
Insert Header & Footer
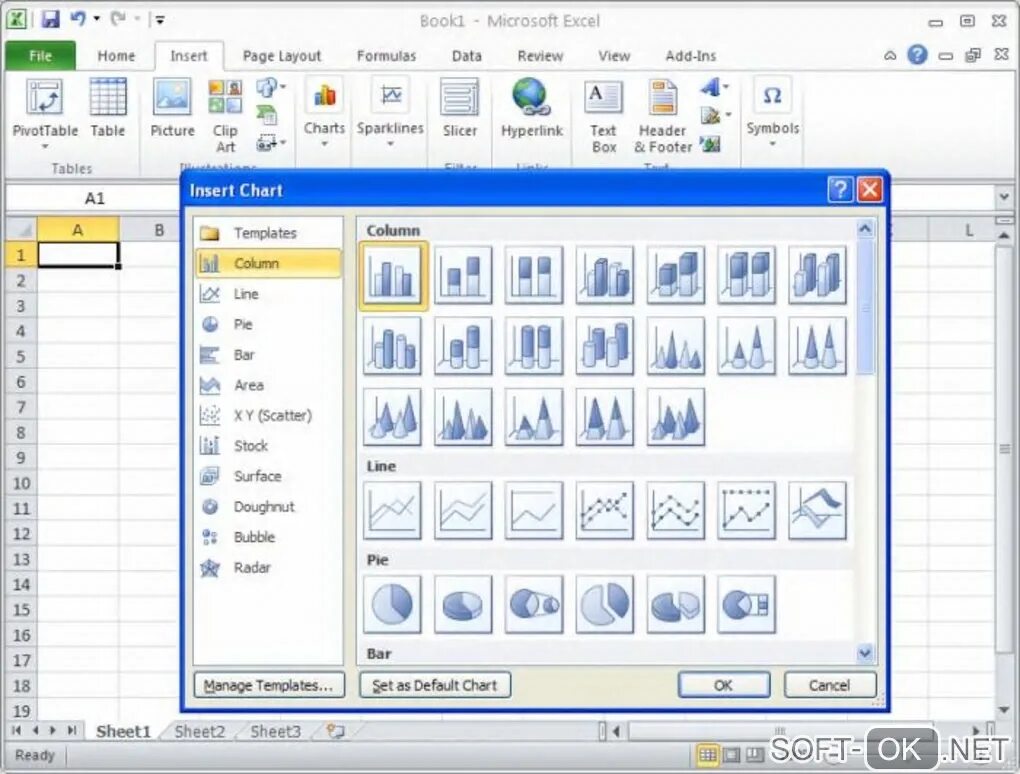click(x=662, y=116)
